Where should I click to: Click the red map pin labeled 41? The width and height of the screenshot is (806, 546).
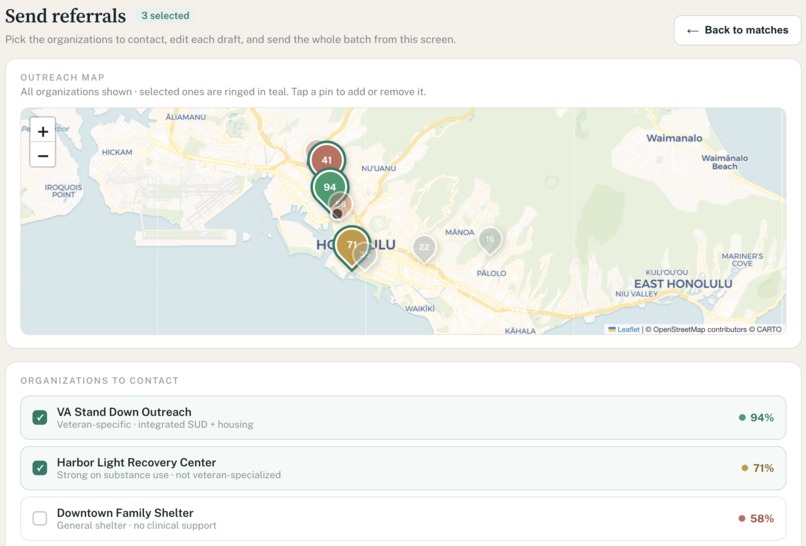click(326, 160)
